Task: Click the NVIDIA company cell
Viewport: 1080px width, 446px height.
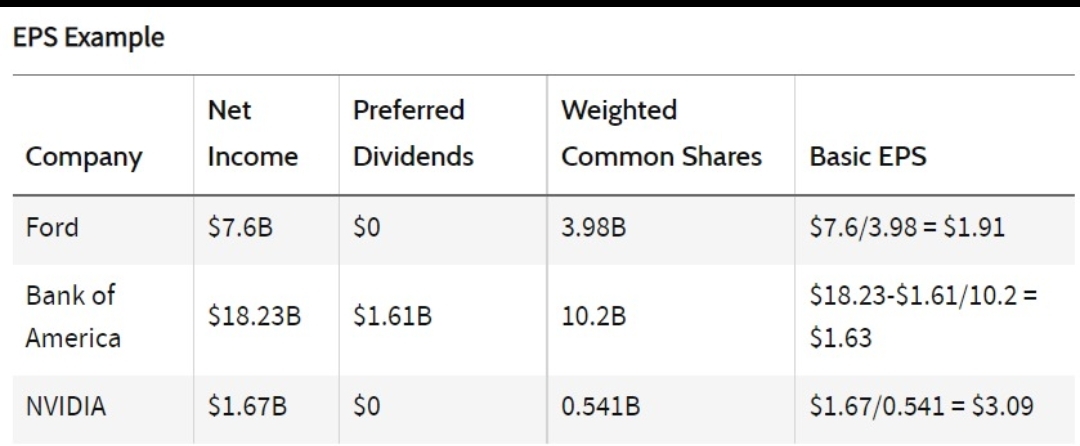Action: pos(66,407)
